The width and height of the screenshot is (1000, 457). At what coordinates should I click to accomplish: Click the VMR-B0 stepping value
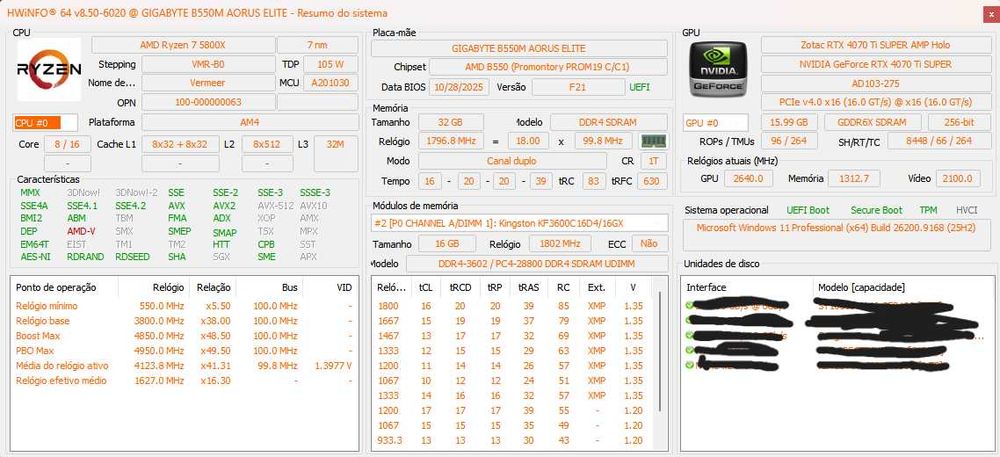tap(208, 64)
